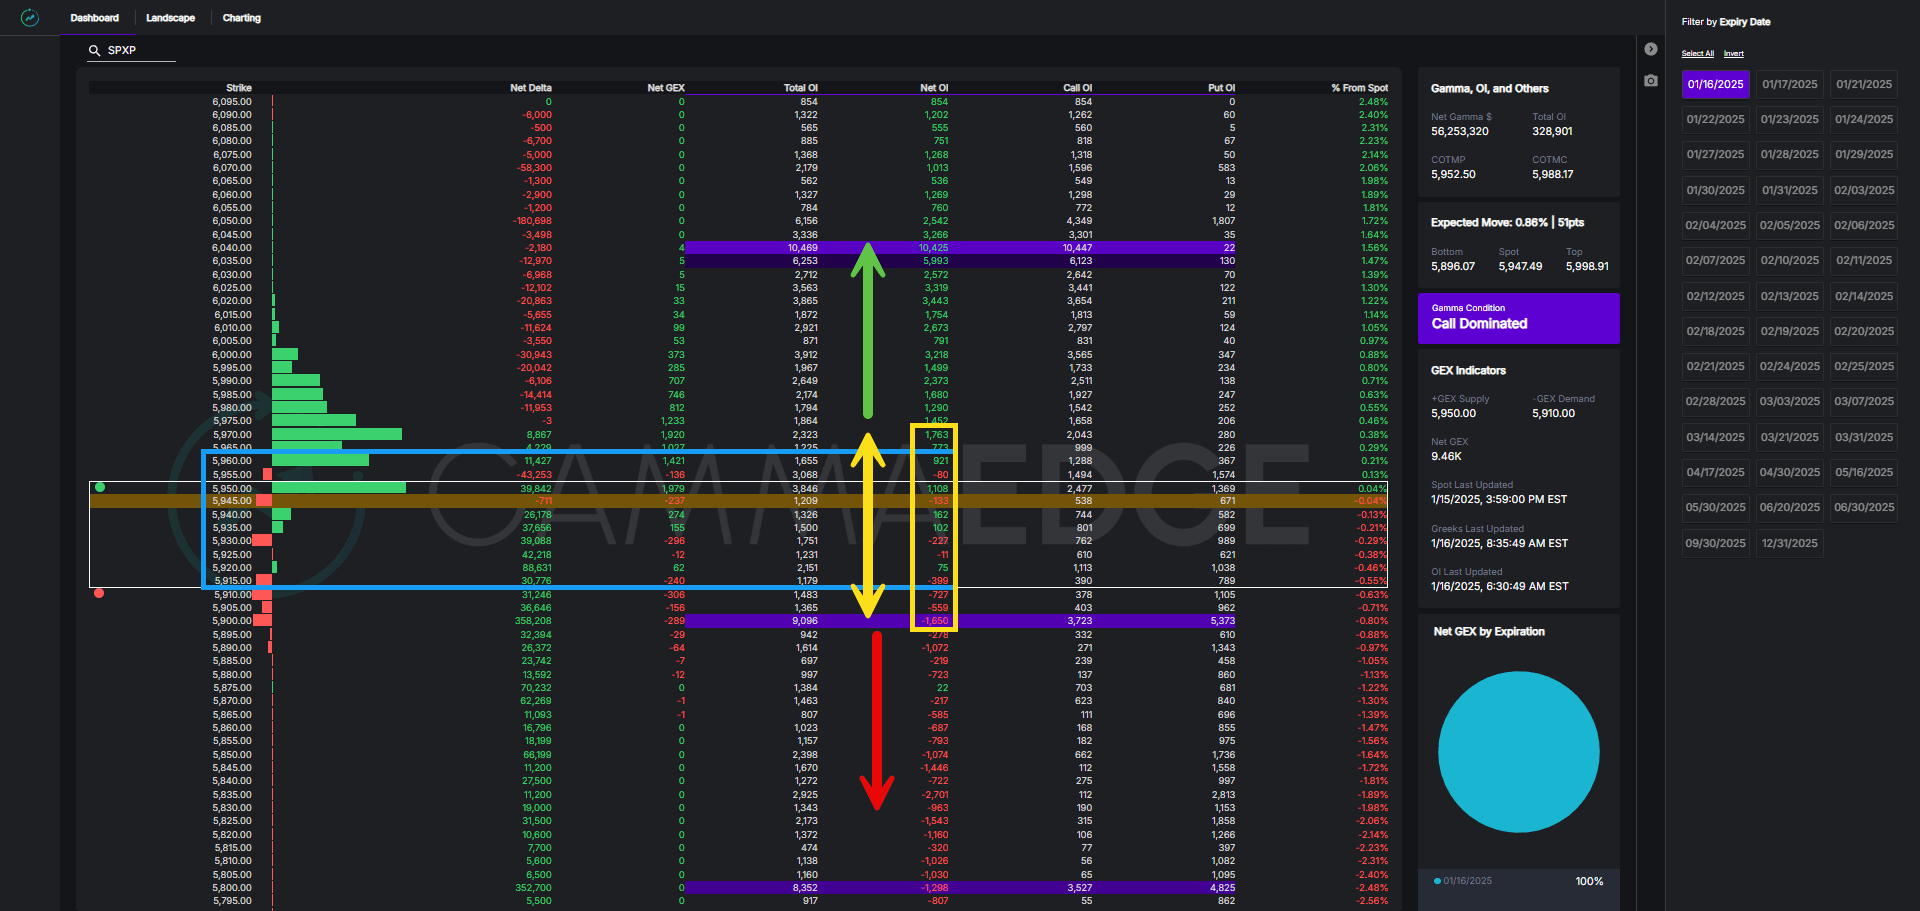Click the expected move Bottom value 5,896.07
This screenshot has height=911, width=1920.
click(1453, 267)
